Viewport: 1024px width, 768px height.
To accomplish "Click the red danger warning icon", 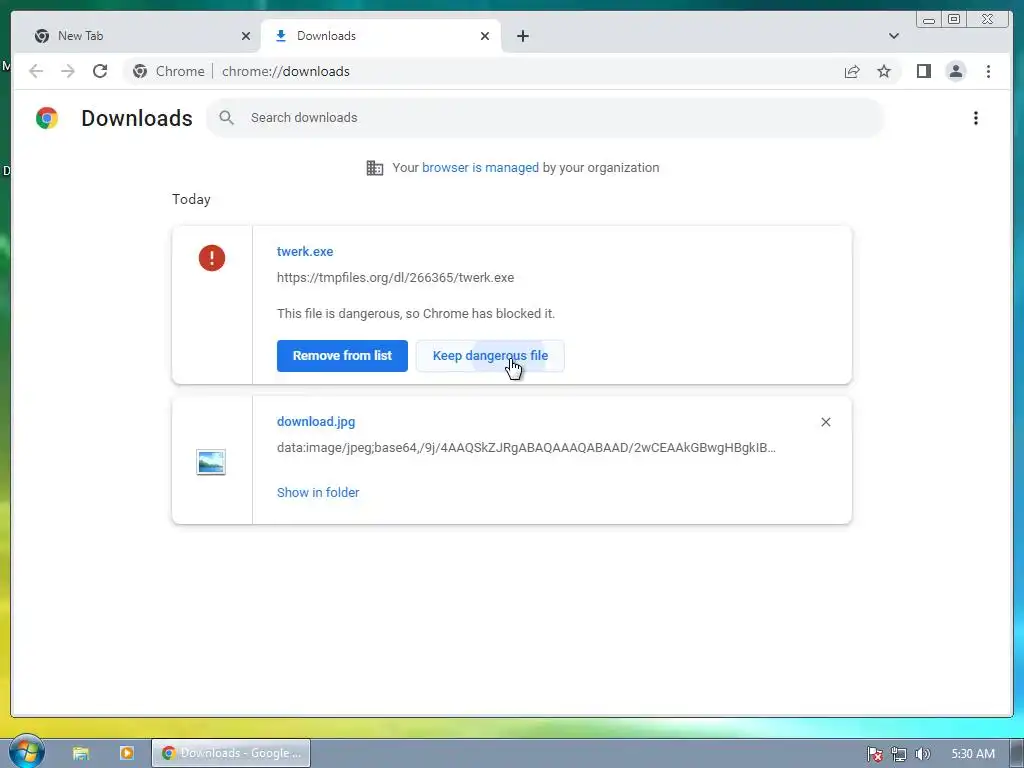I will pyautogui.click(x=212, y=258).
